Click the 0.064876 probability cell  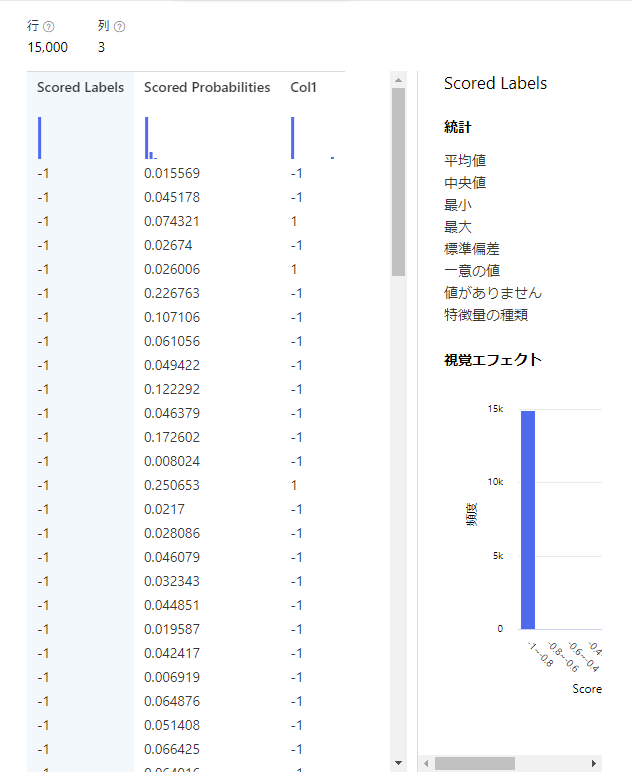[x=172, y=701]
